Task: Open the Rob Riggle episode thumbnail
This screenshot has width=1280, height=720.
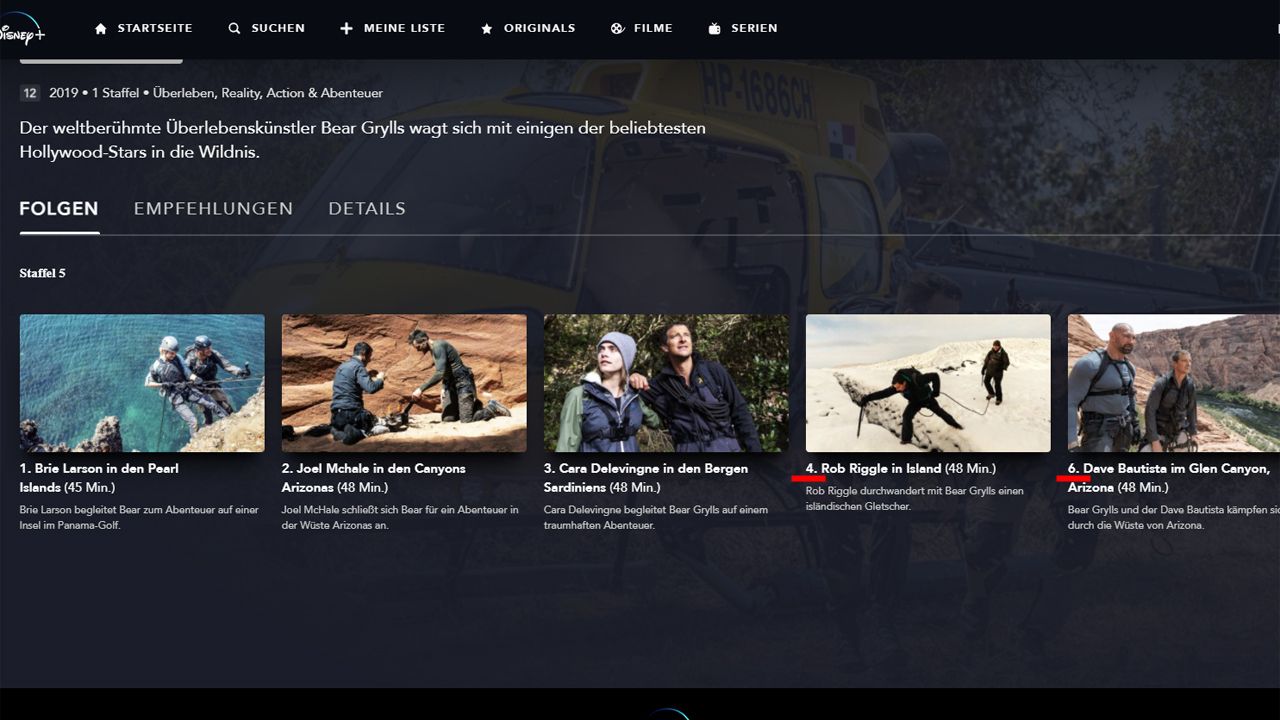Action: [928, 383]
